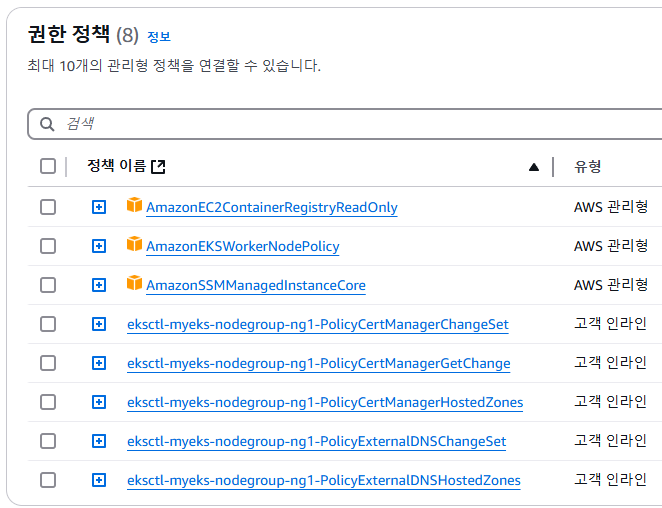Screen dimensions: 662x508
Task: Check AmazonSSMManagedInstanceCore row checkbox
Action: click(48, 285)
